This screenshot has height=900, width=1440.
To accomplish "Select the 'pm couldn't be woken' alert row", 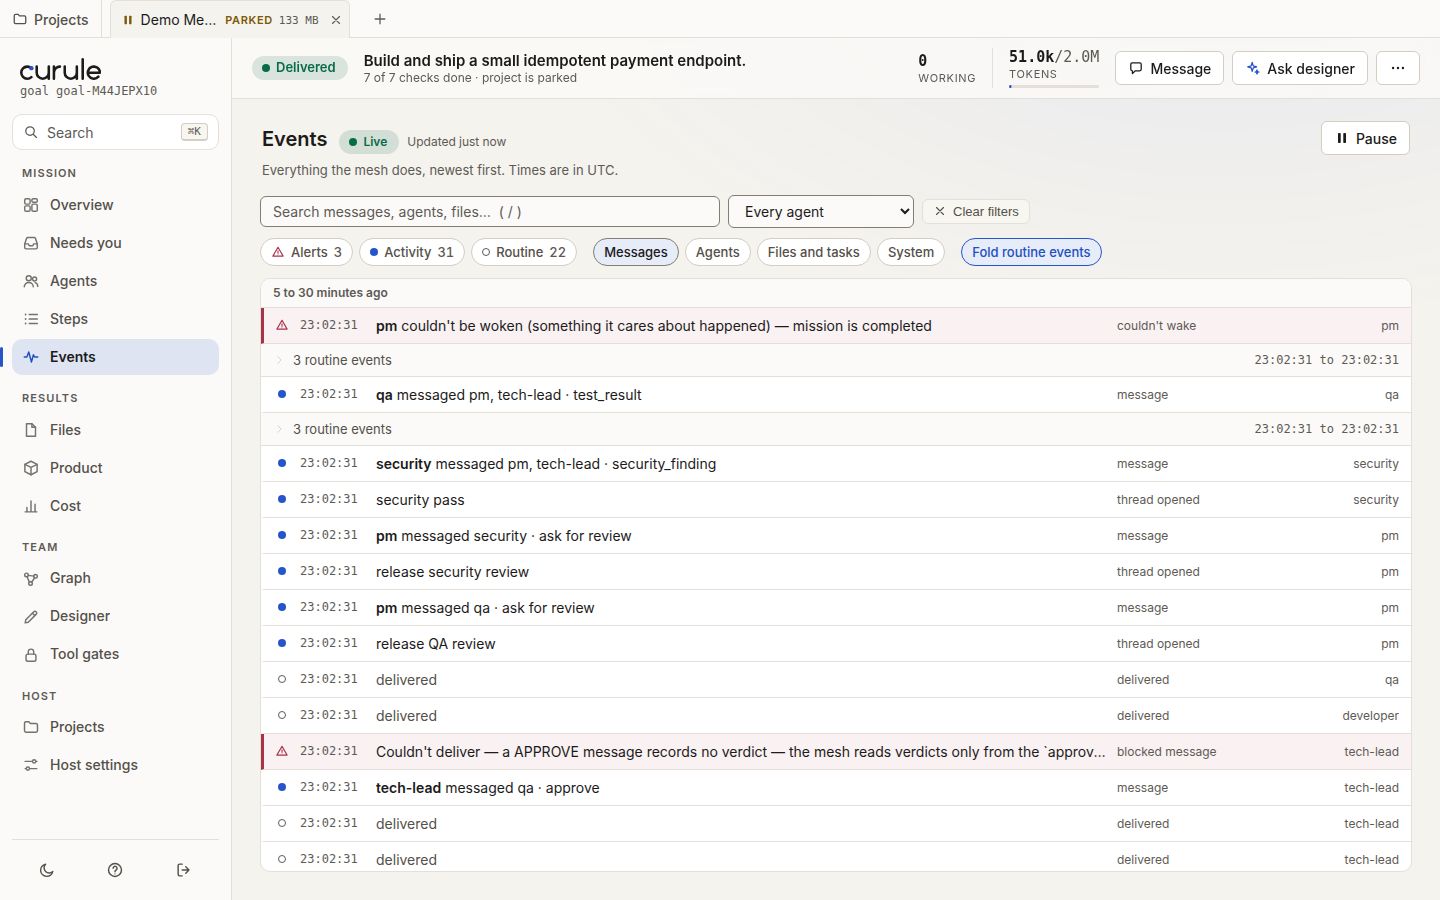I will tap(836, 326).
